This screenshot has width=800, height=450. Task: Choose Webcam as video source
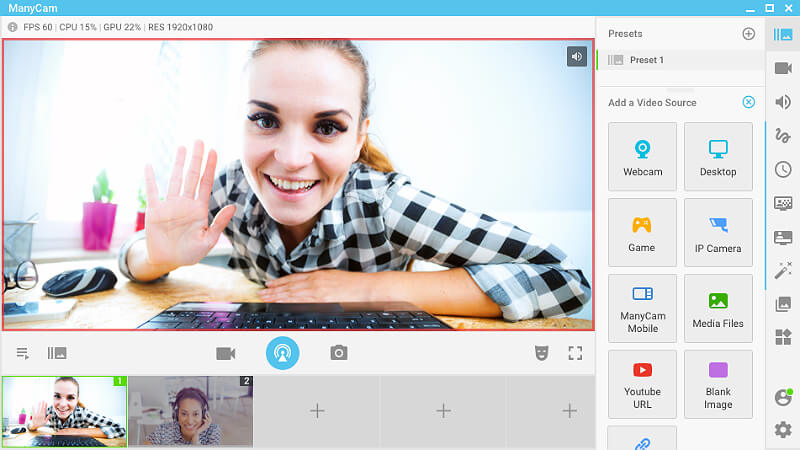click(642, 157)
